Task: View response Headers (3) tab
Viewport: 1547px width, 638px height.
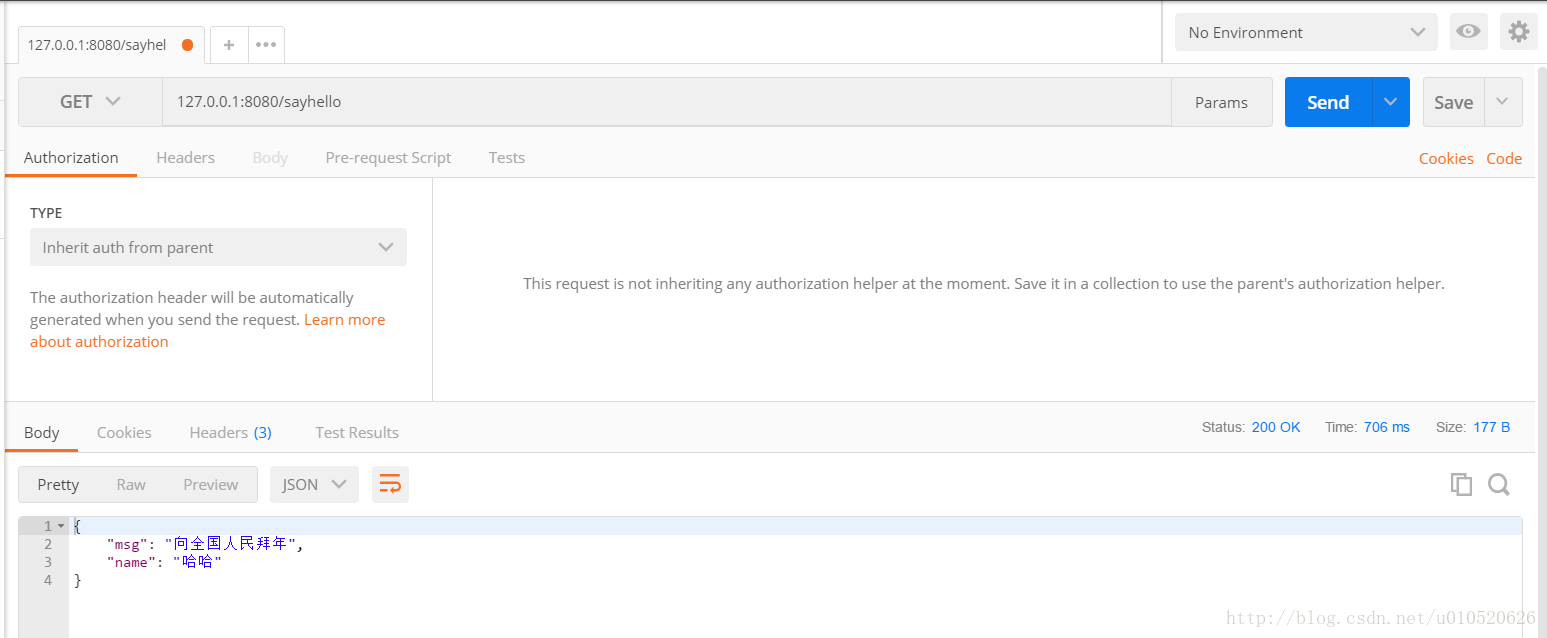Action: coord(230,433)
